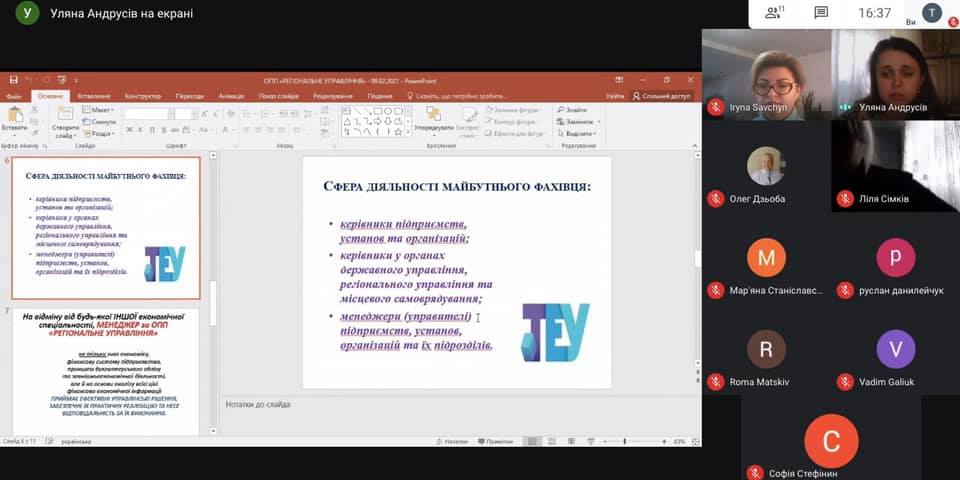Click Fit slide to window icon
This screenshot has height=480, width=960.
[x=695, y=441]
